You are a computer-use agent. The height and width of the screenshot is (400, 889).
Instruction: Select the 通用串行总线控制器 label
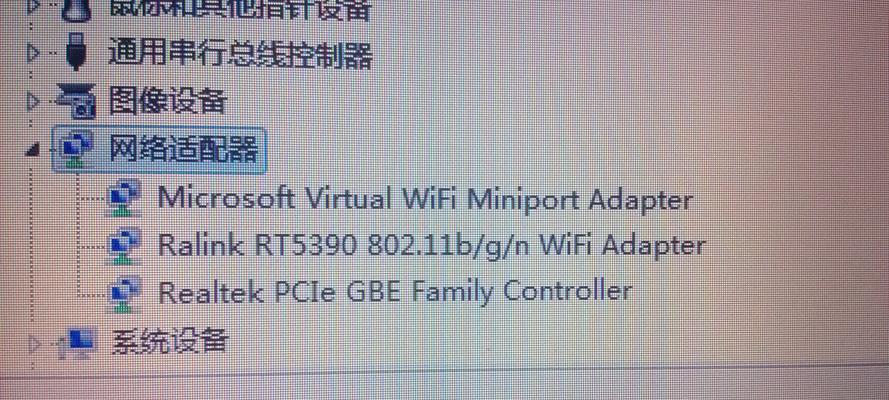240,54
